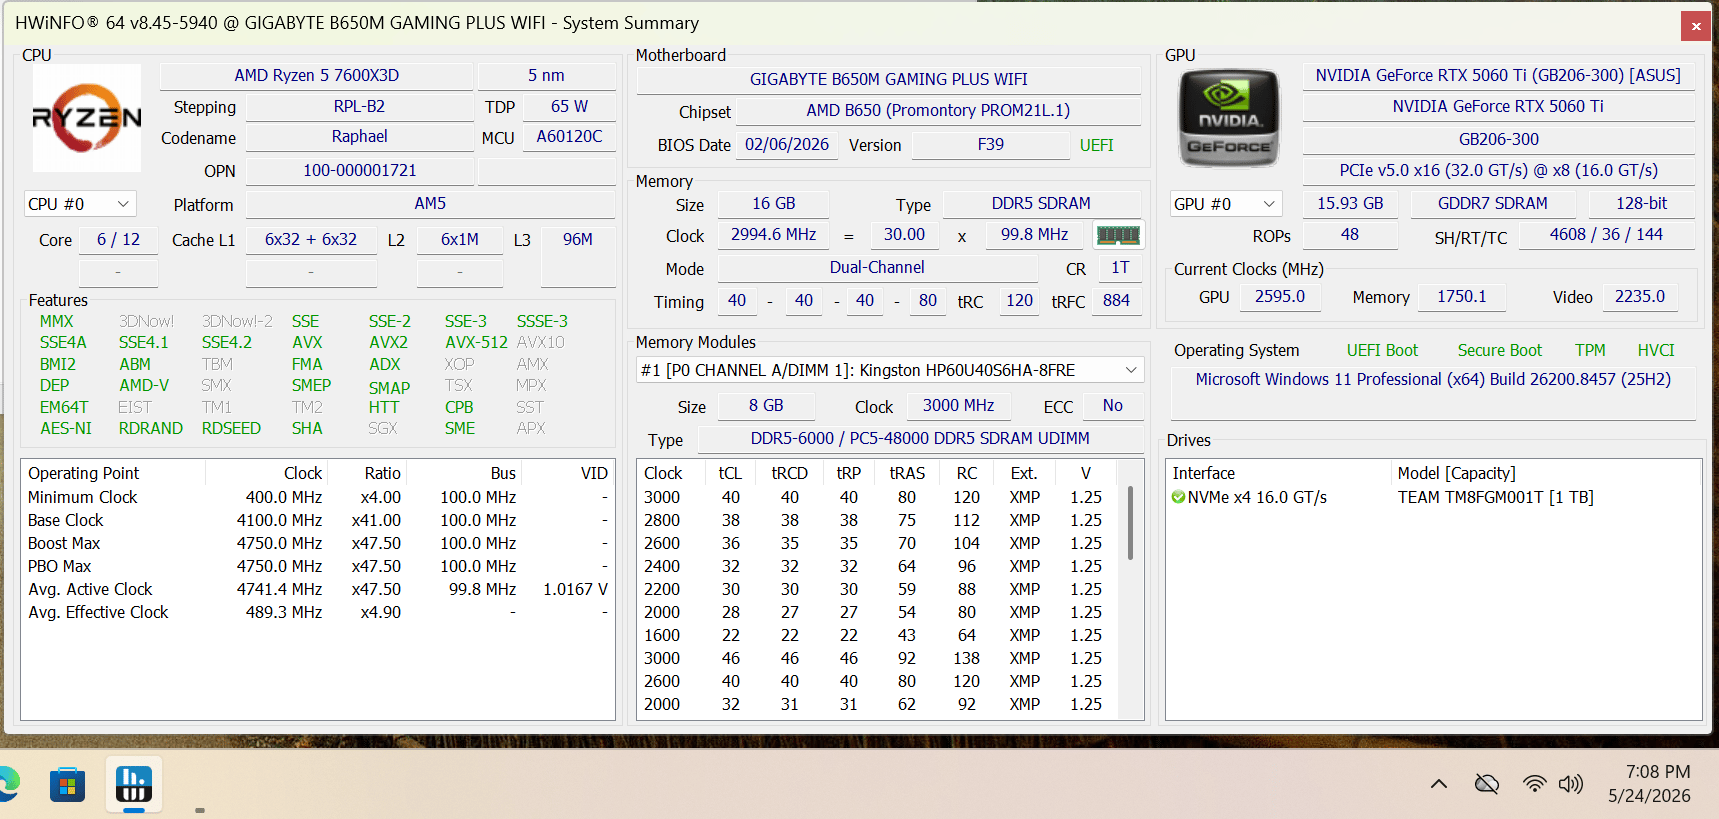Image resolution: width=1719 pixels, height=819 pixels.
Task: Click the AMD Ryzen logo image
Action: tap(87, 118)
